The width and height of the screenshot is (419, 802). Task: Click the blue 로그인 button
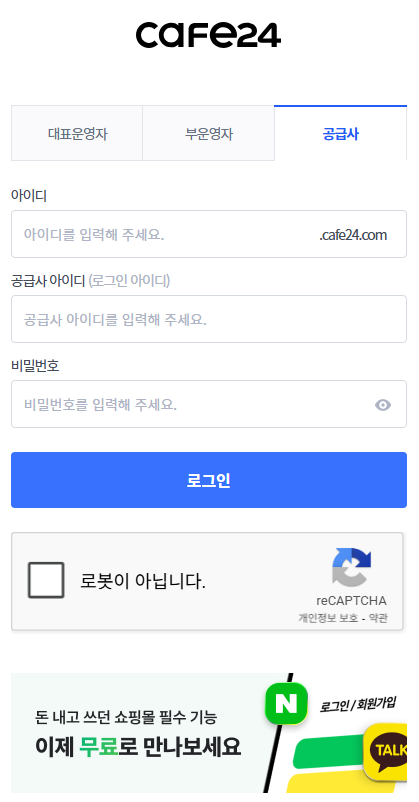click(x=209, y=480)
